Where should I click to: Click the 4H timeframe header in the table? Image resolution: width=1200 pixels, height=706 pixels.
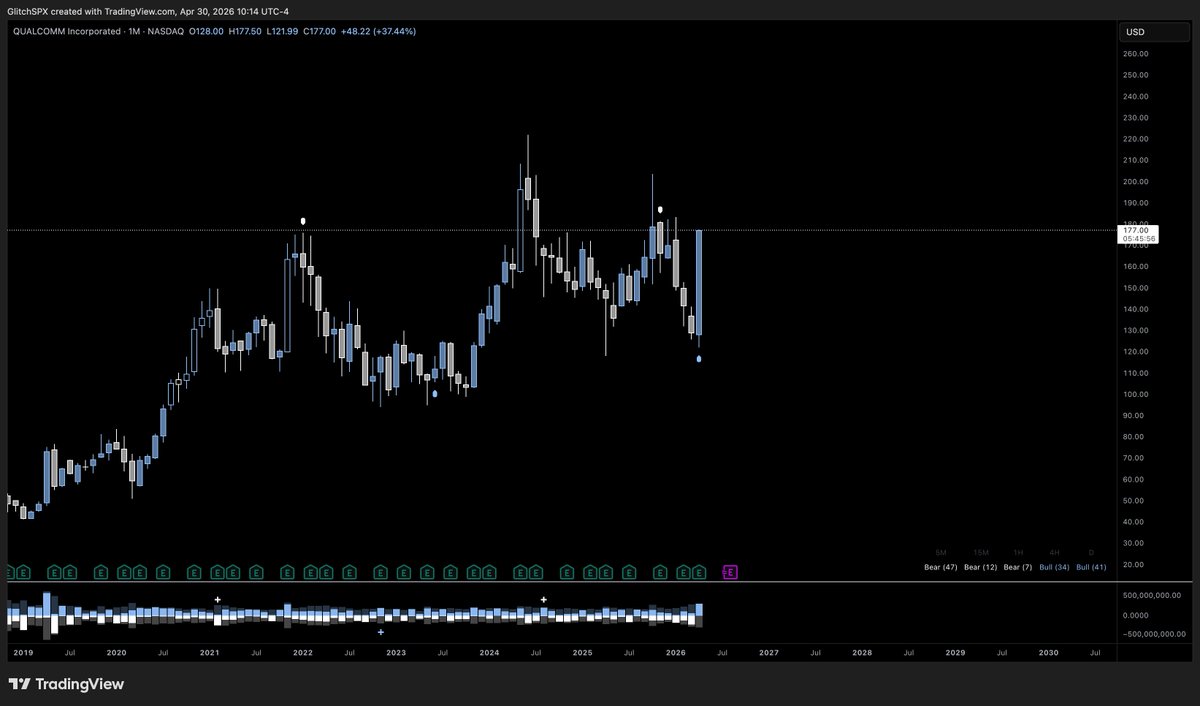click(1054, 552)
